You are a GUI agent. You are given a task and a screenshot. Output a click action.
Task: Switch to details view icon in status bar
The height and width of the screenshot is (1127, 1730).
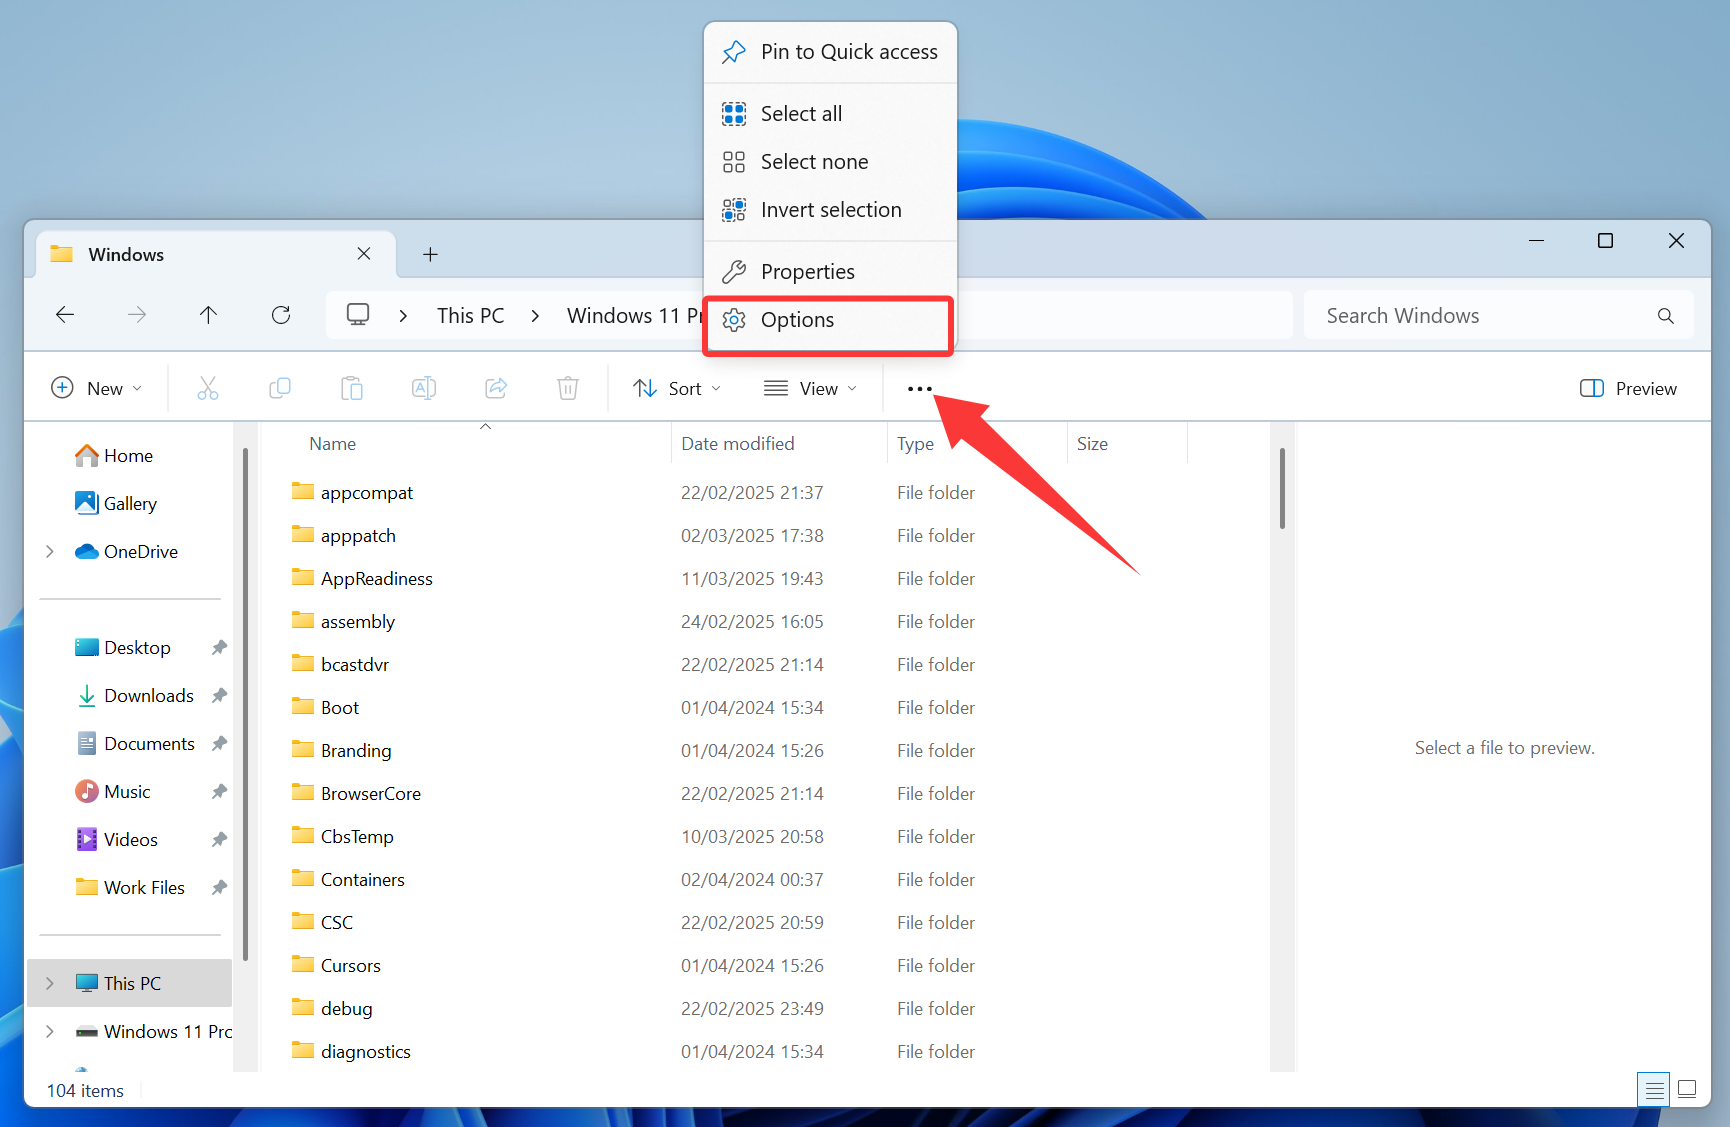pyautogui.click(x=1654, y=1089)
